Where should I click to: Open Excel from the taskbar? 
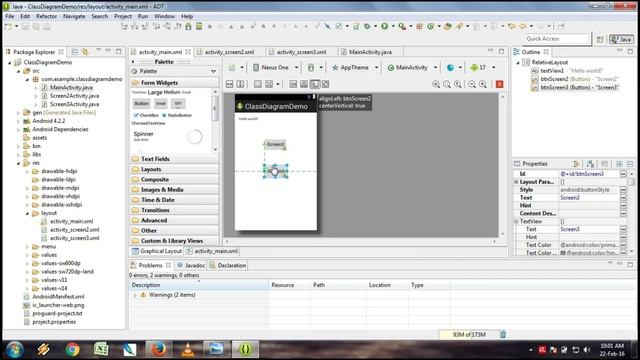coord(101,349)
